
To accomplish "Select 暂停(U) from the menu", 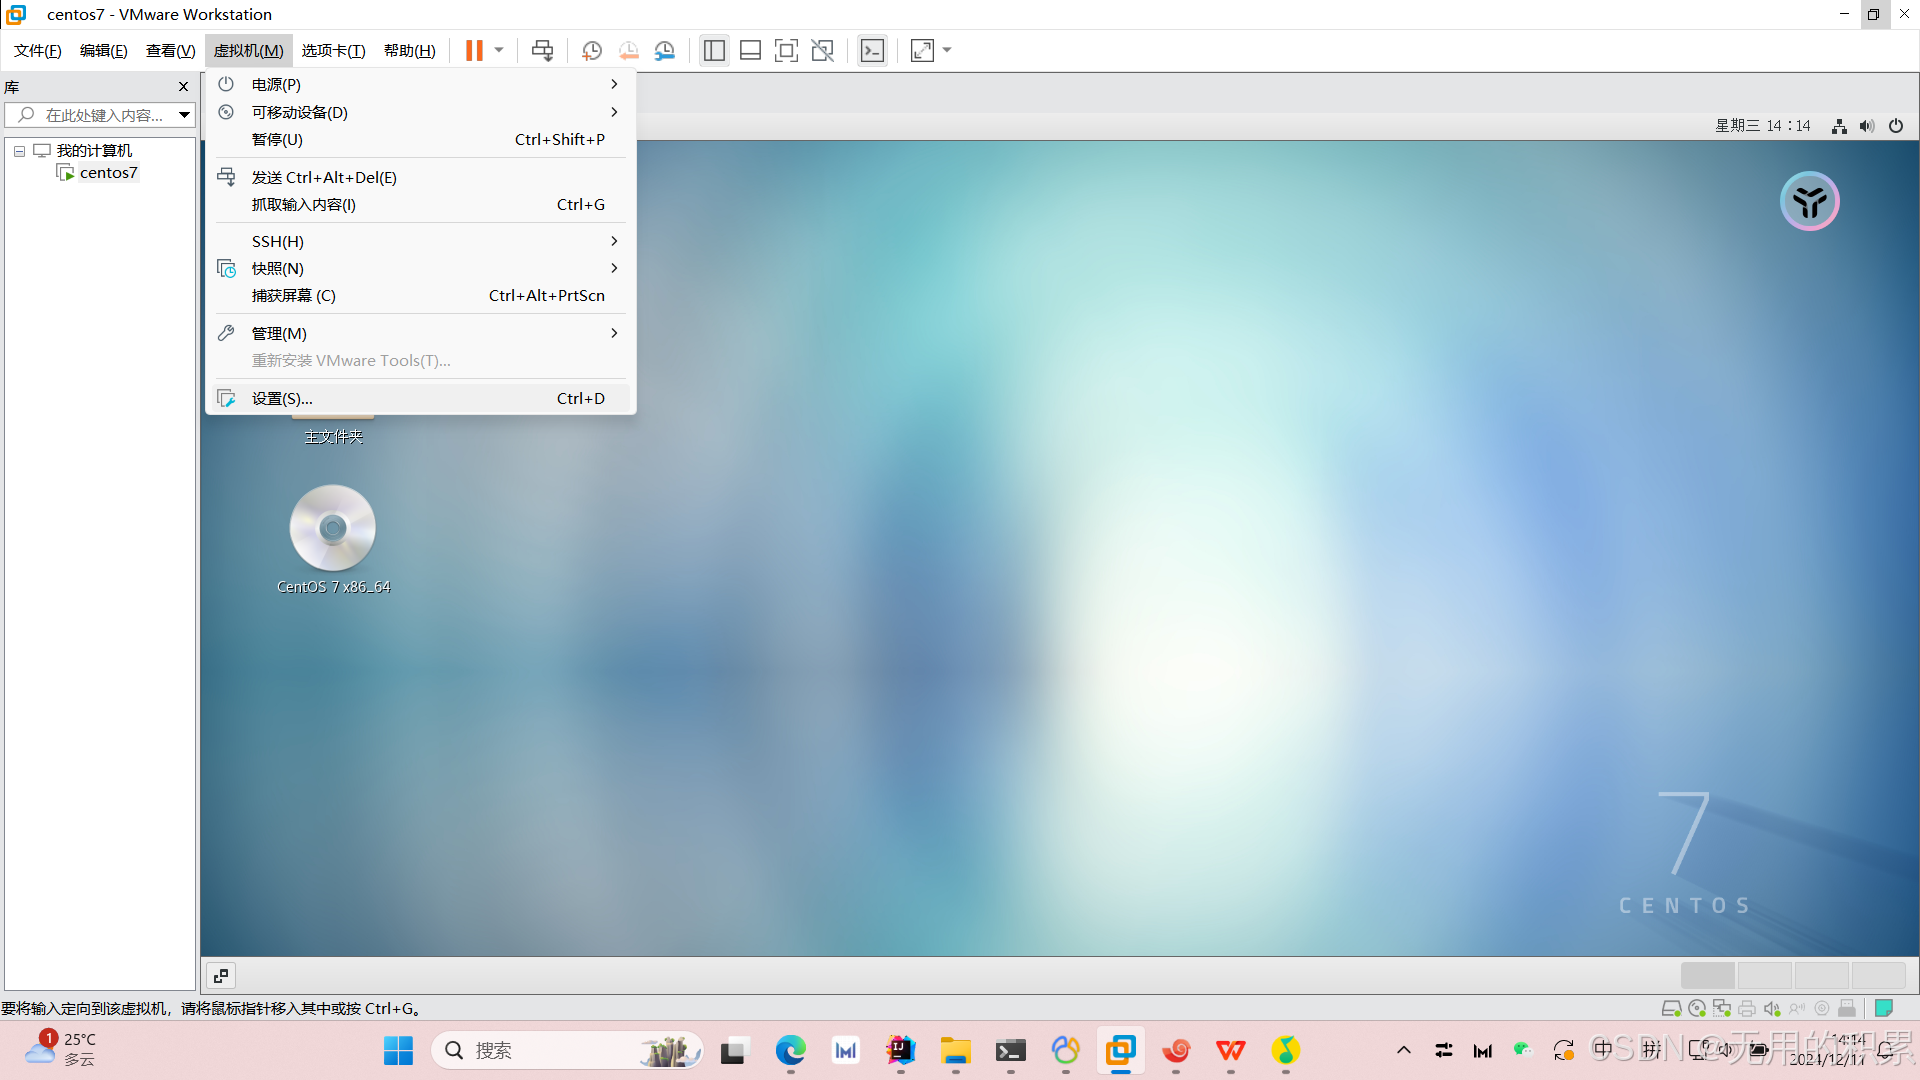I will (421, 139).
